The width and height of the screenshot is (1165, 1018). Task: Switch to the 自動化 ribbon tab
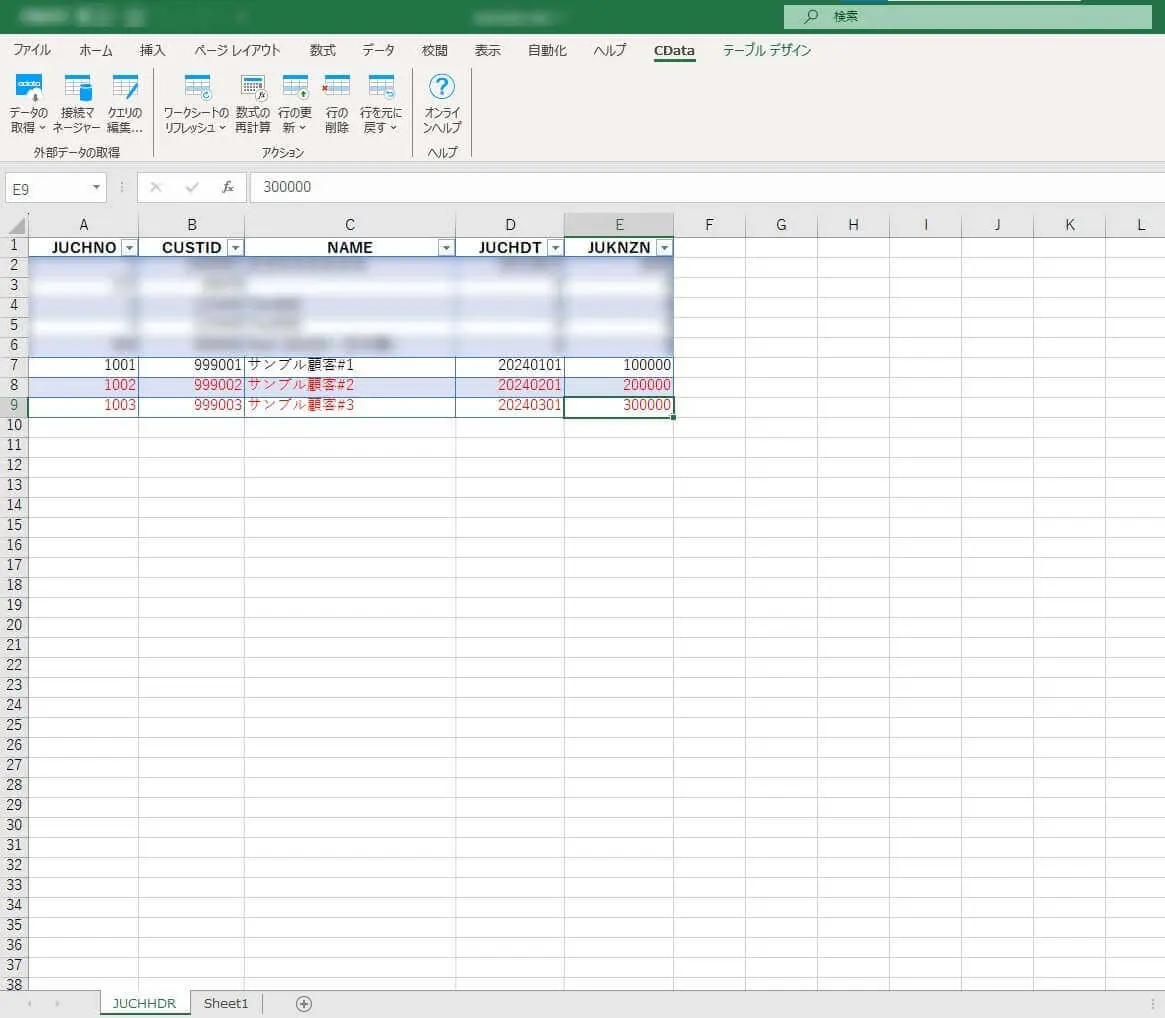(547, 50)
